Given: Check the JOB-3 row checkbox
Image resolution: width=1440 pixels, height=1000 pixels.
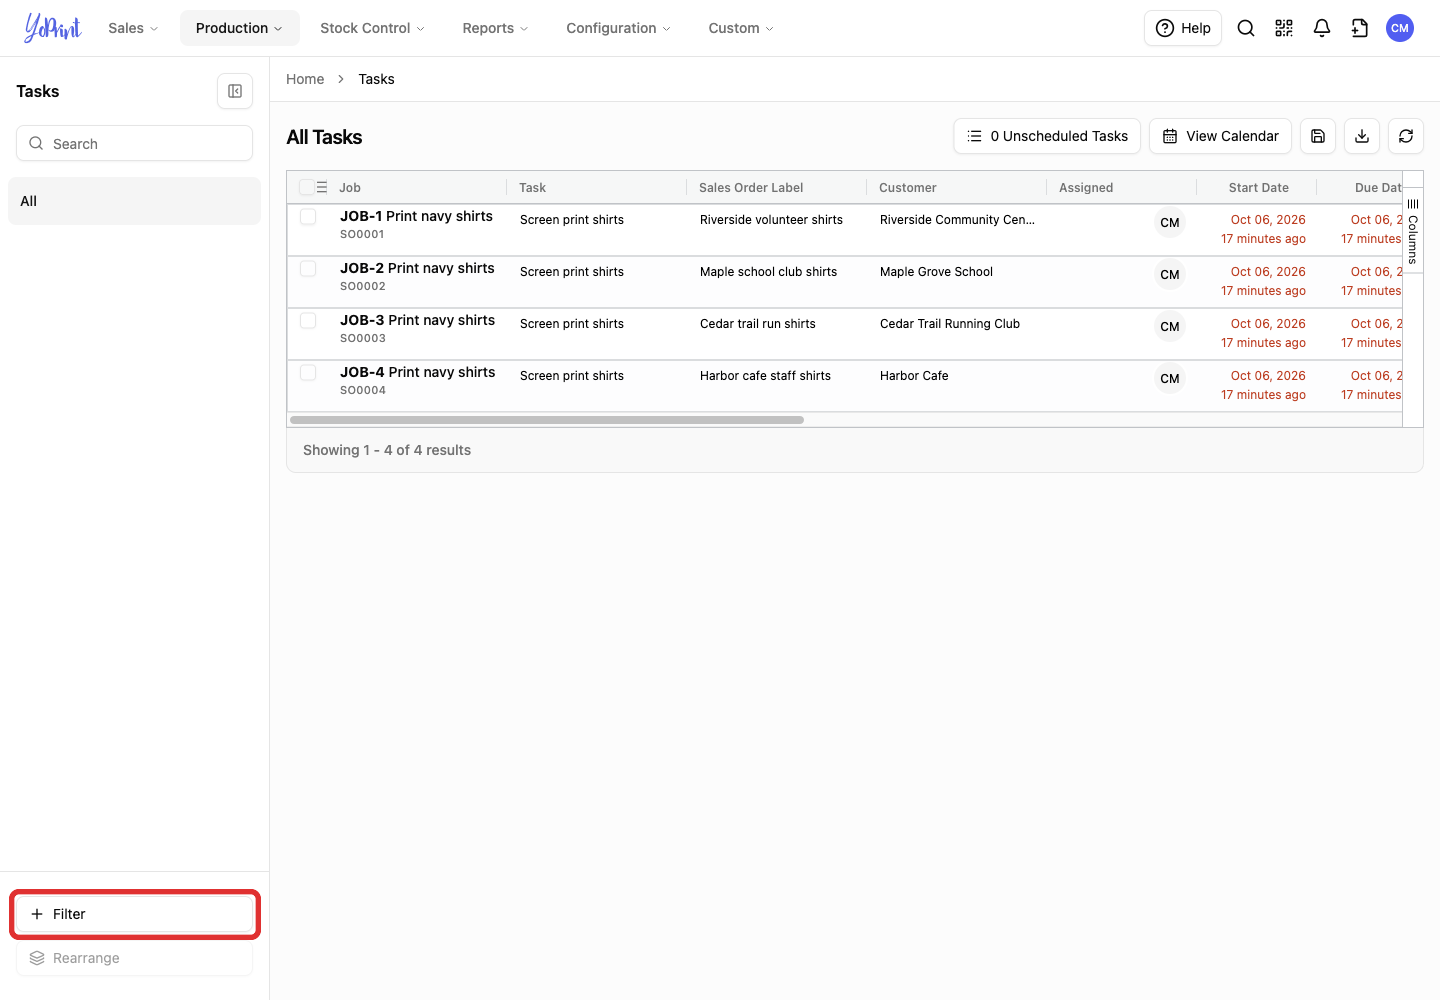Looking at the screenshot, I should [308, 321].
